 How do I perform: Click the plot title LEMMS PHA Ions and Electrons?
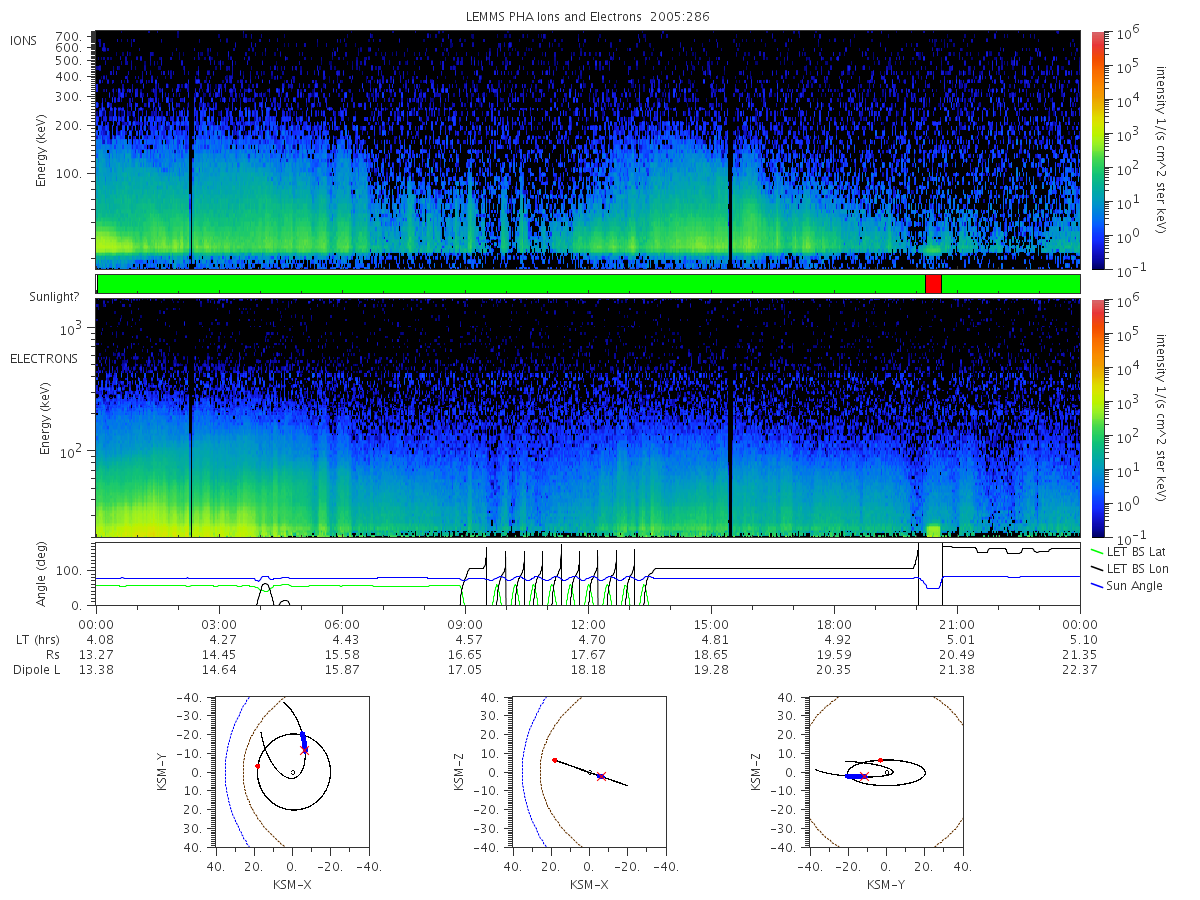tap(588, 17)
